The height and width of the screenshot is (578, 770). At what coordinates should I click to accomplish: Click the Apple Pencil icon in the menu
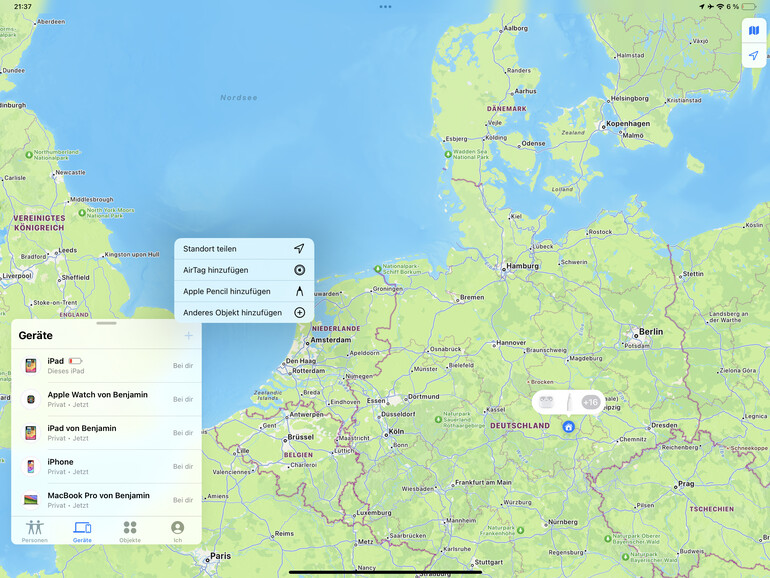(x=300, y=291)
